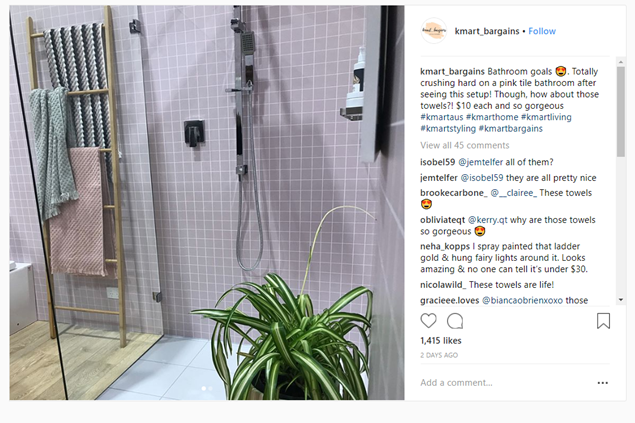This screenshot has width=635, height=423.
Task: Select the second carousel dot indicator
Action: coord(210,388)
